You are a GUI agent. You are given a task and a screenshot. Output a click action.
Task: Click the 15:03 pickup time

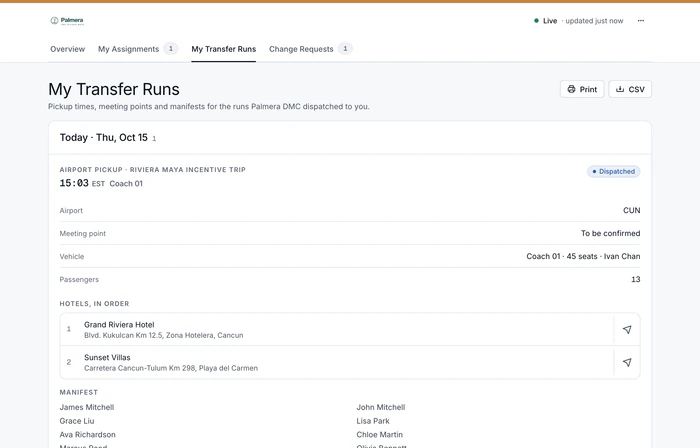pyautogui.click(x=74, y=183)
